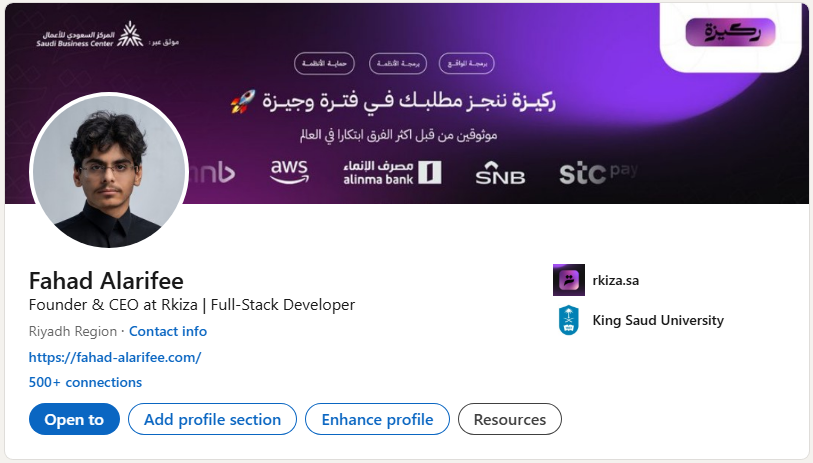Open the circular profile photo

tap(109, 171)
